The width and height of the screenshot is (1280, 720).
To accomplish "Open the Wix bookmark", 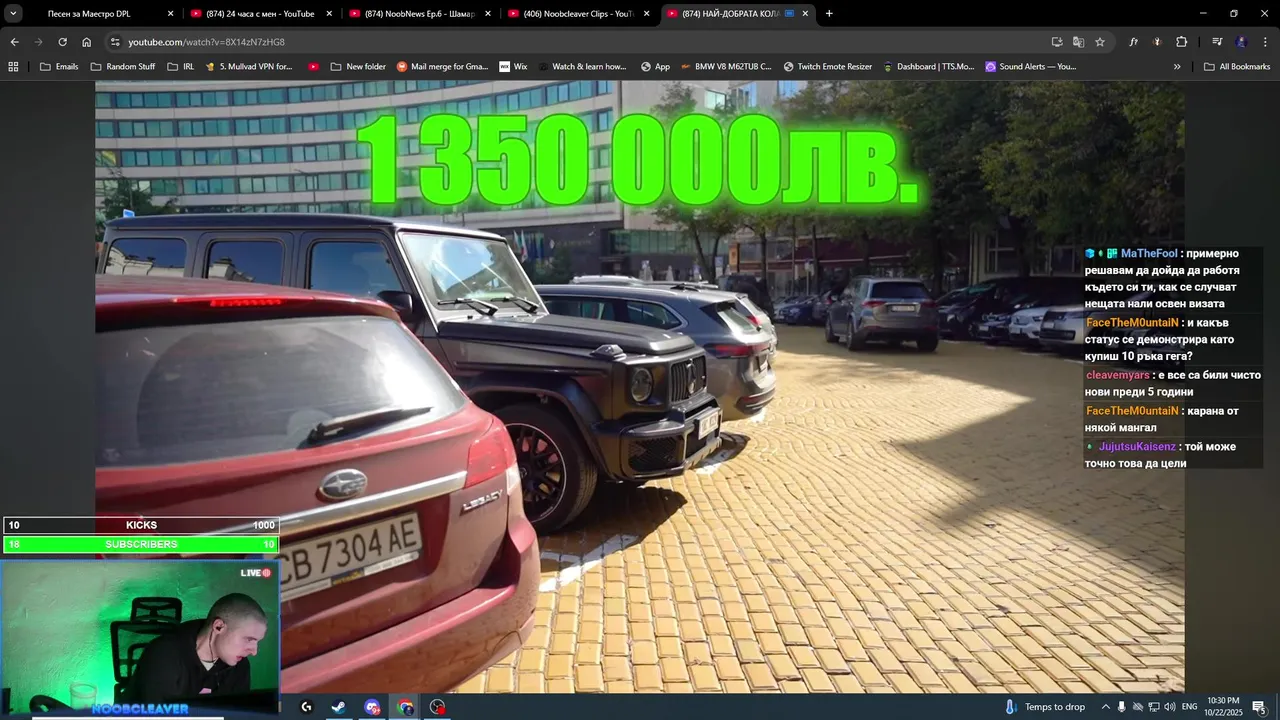I will point(513,67).
